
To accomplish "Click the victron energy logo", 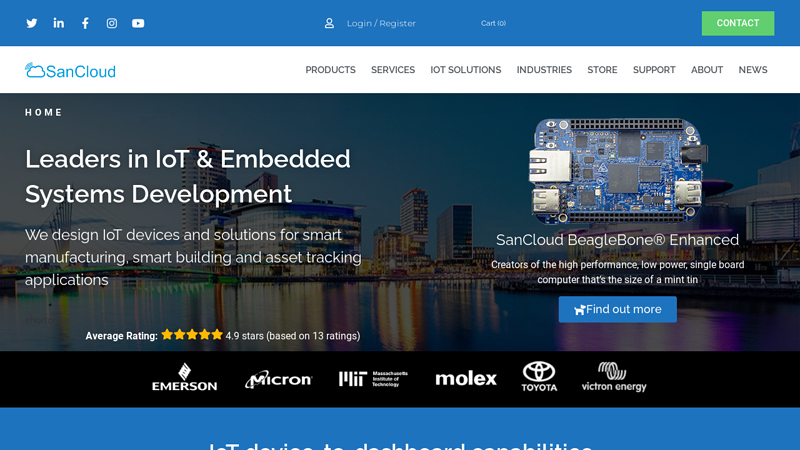I will [x=614, y=377].
